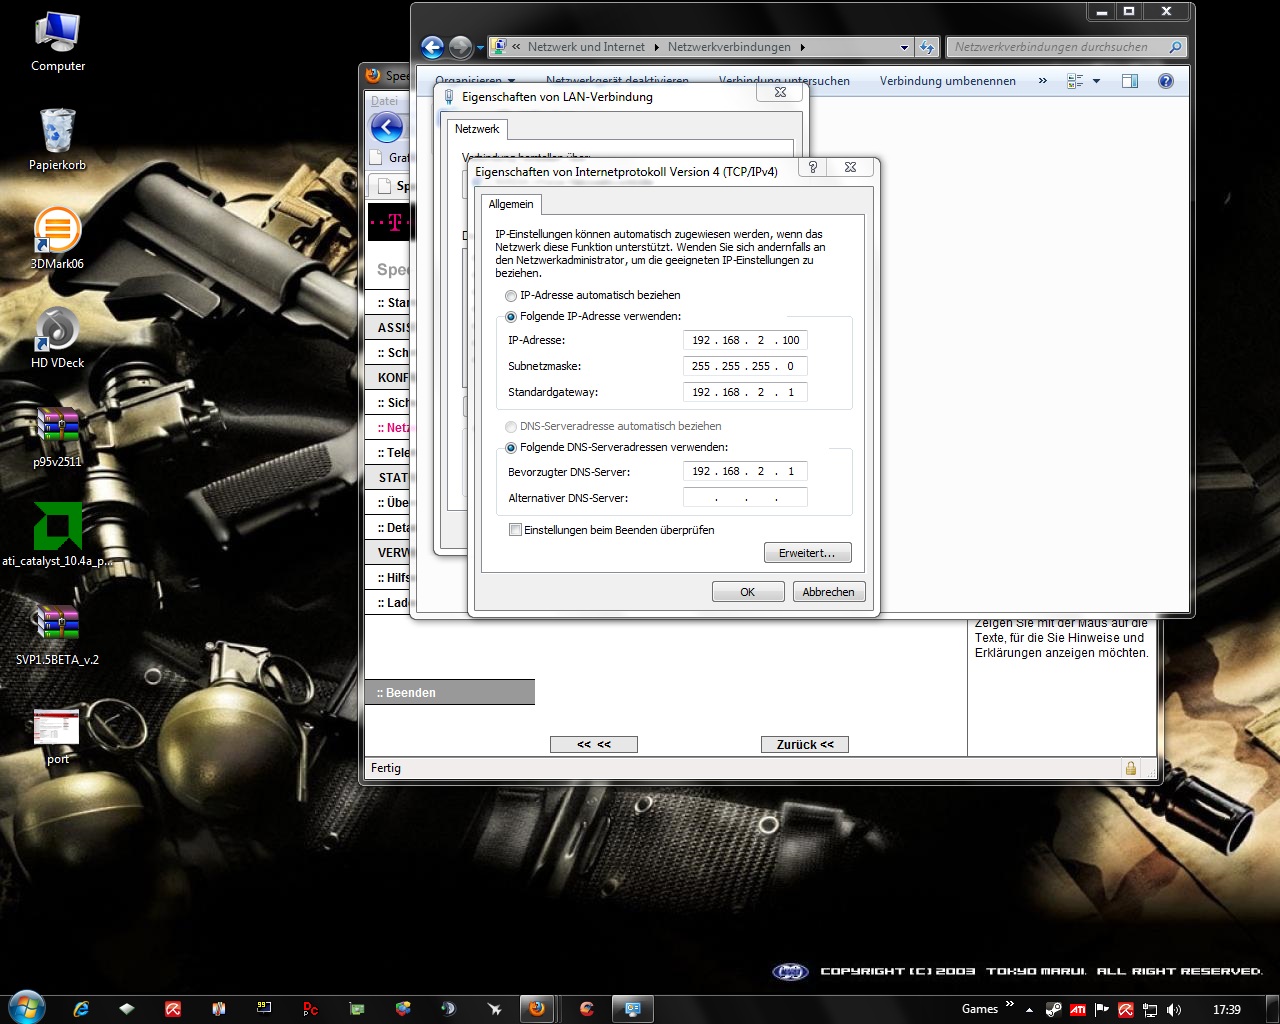Select 'IP-Adresse automatisch beziehen' radio button
This screenshot has width=1280, height=1024.
click(511, 296)
